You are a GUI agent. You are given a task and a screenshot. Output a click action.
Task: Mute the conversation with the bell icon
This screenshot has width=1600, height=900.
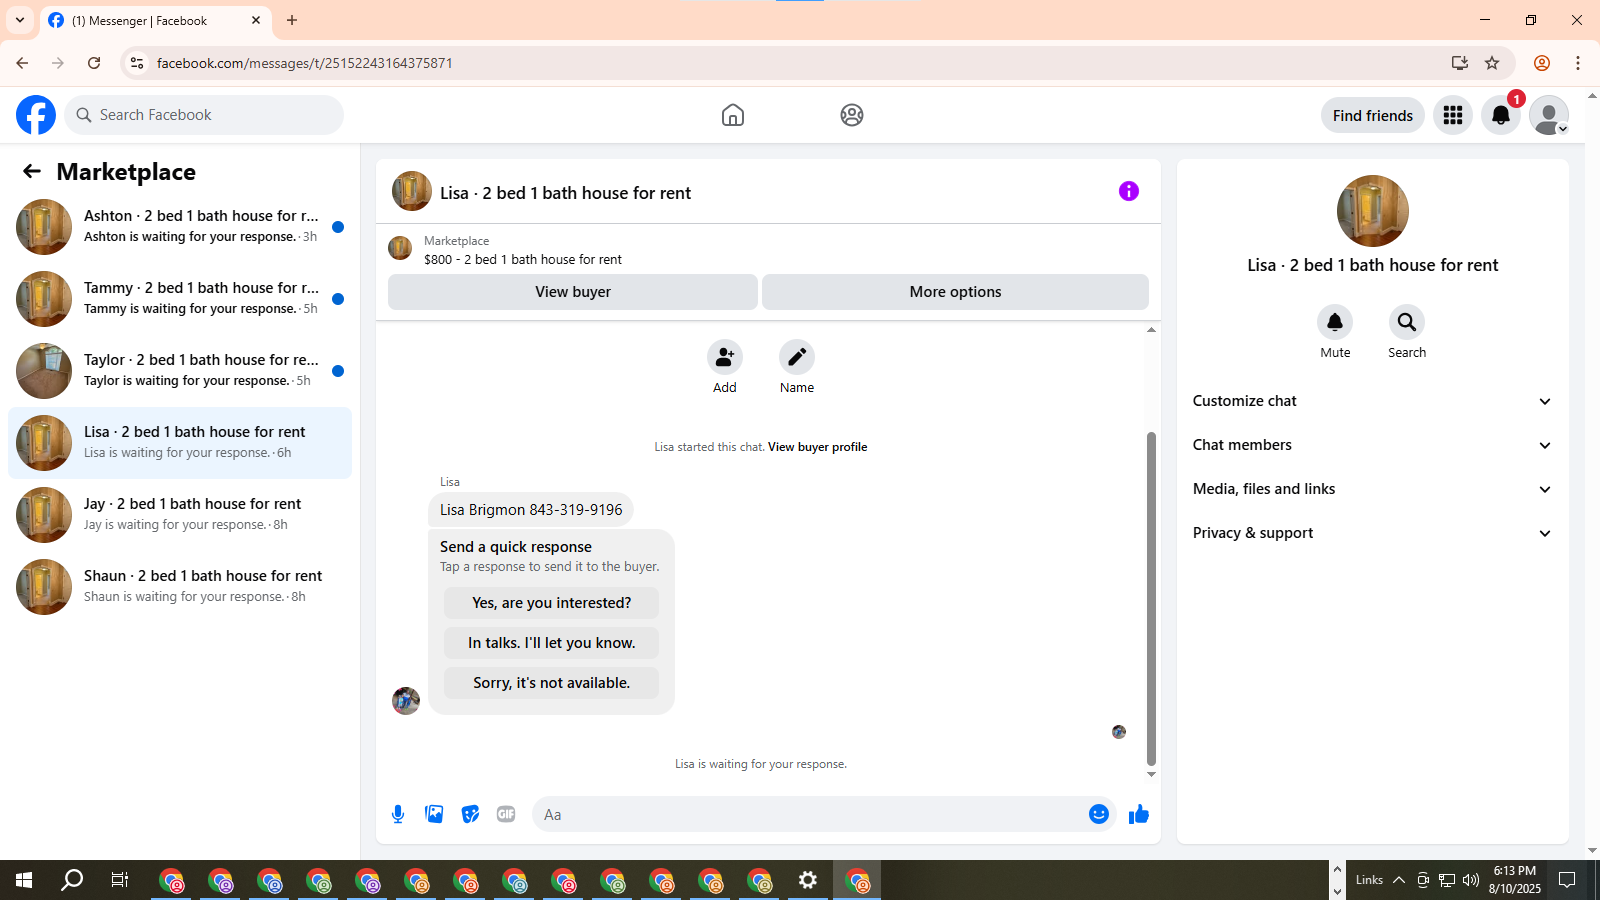click(x=1335, y=322)
